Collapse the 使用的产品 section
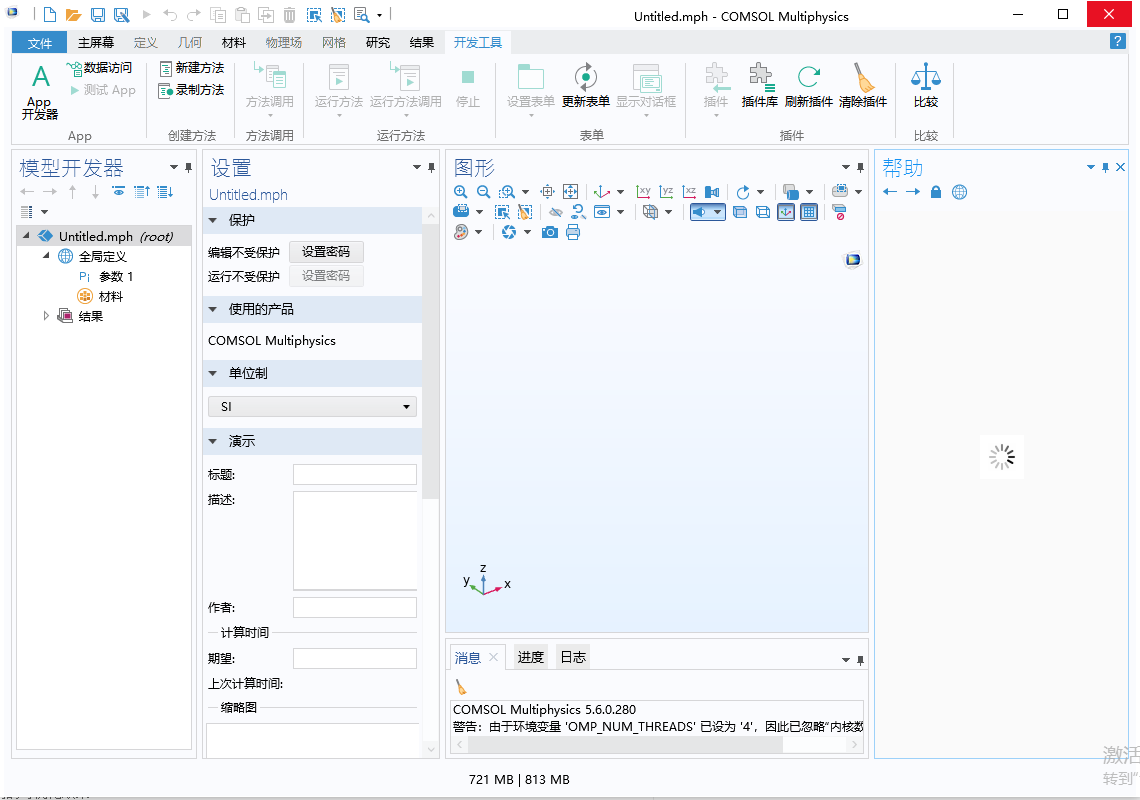1140x800 pixels. 213,309
